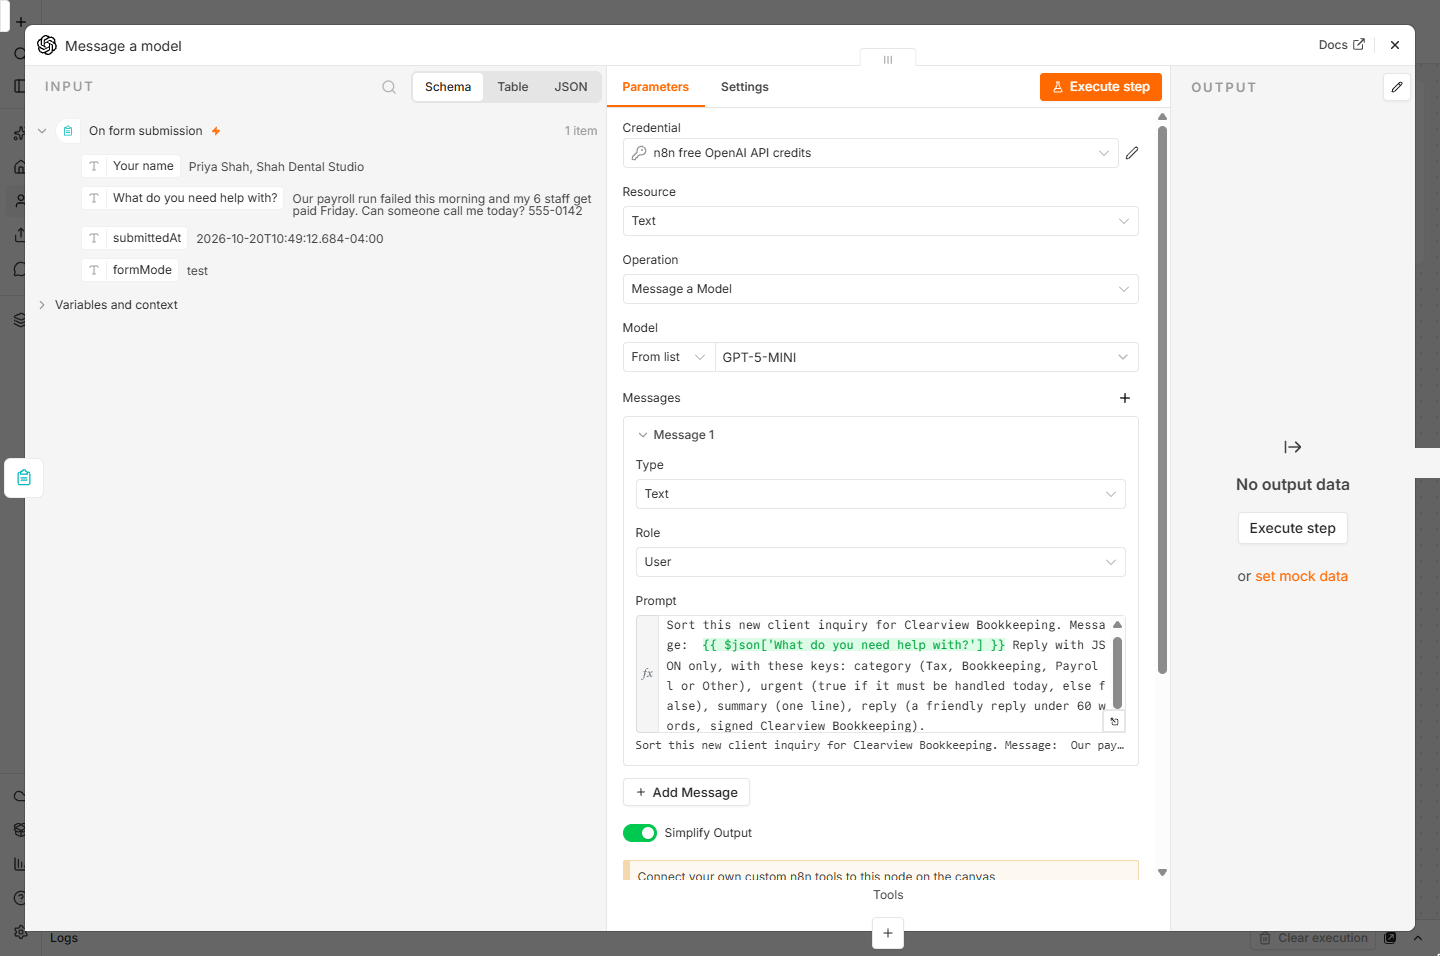Click the edit credential pencil icon
The width and height of the screenshot is (1440, 956).
(x=1132, y=153)
